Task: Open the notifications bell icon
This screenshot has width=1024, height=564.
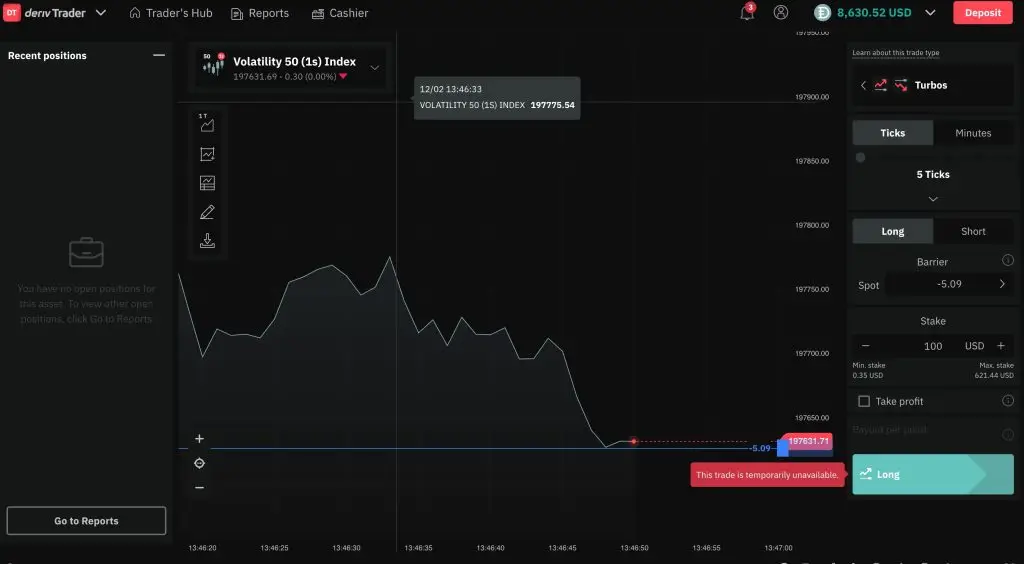Action: [x=747, y=12]
